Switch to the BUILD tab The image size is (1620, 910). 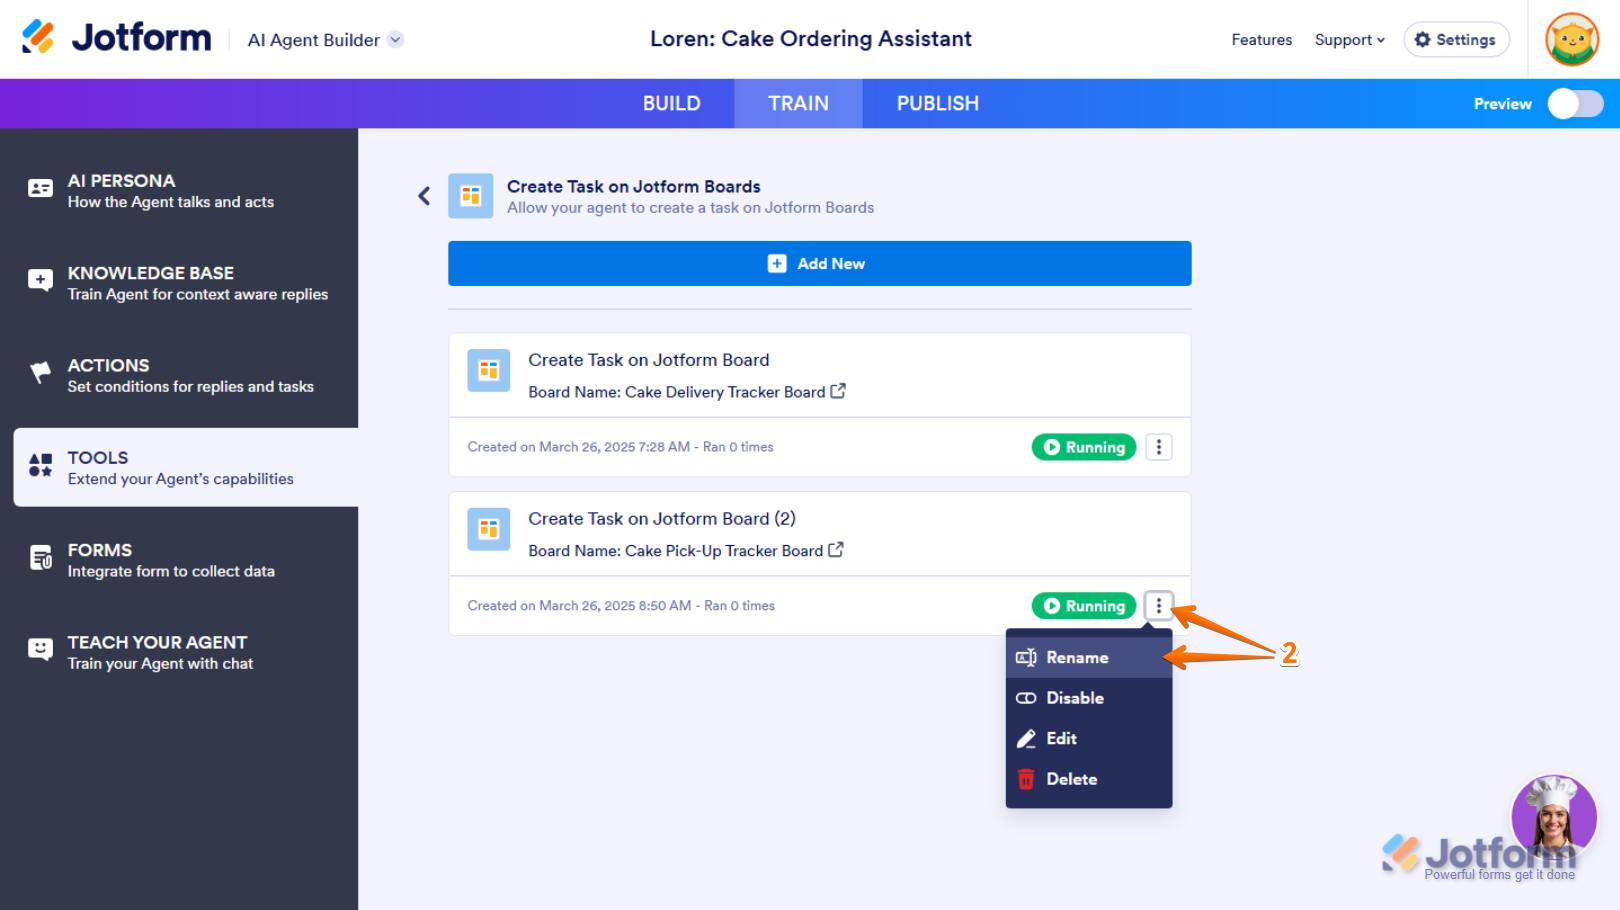click(671, 103)
